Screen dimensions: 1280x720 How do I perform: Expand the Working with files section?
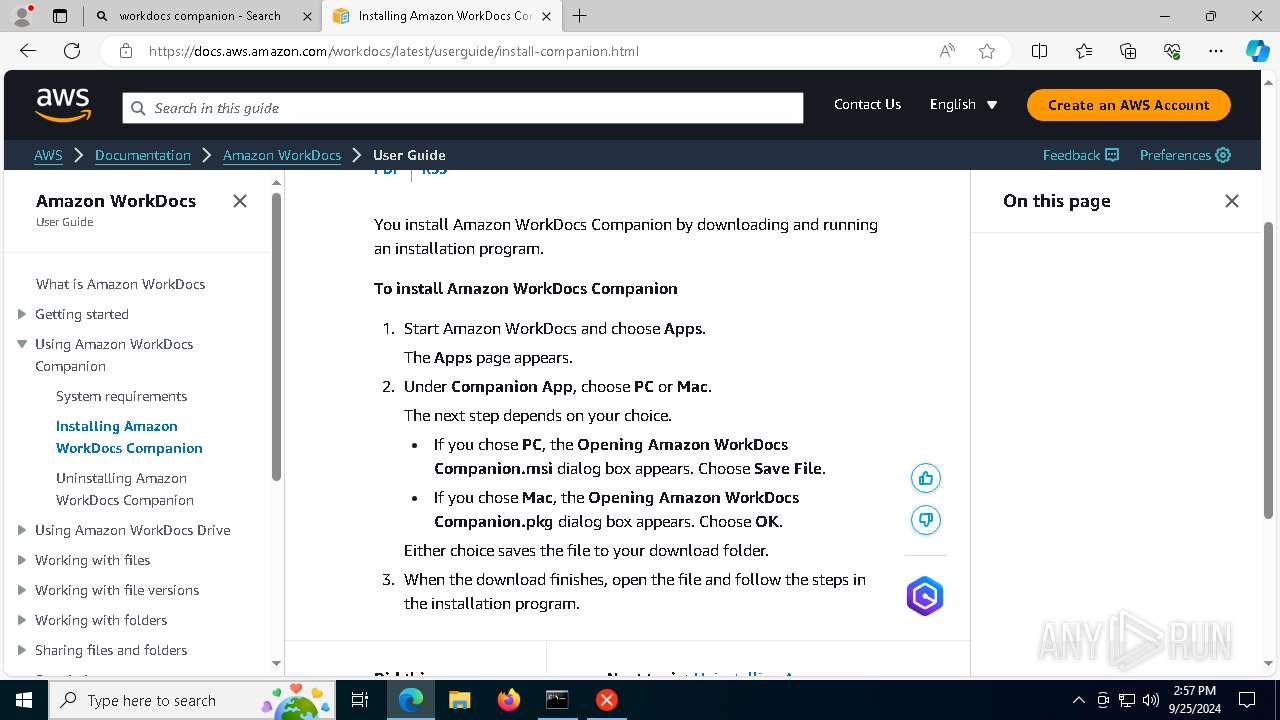point(22,560)
